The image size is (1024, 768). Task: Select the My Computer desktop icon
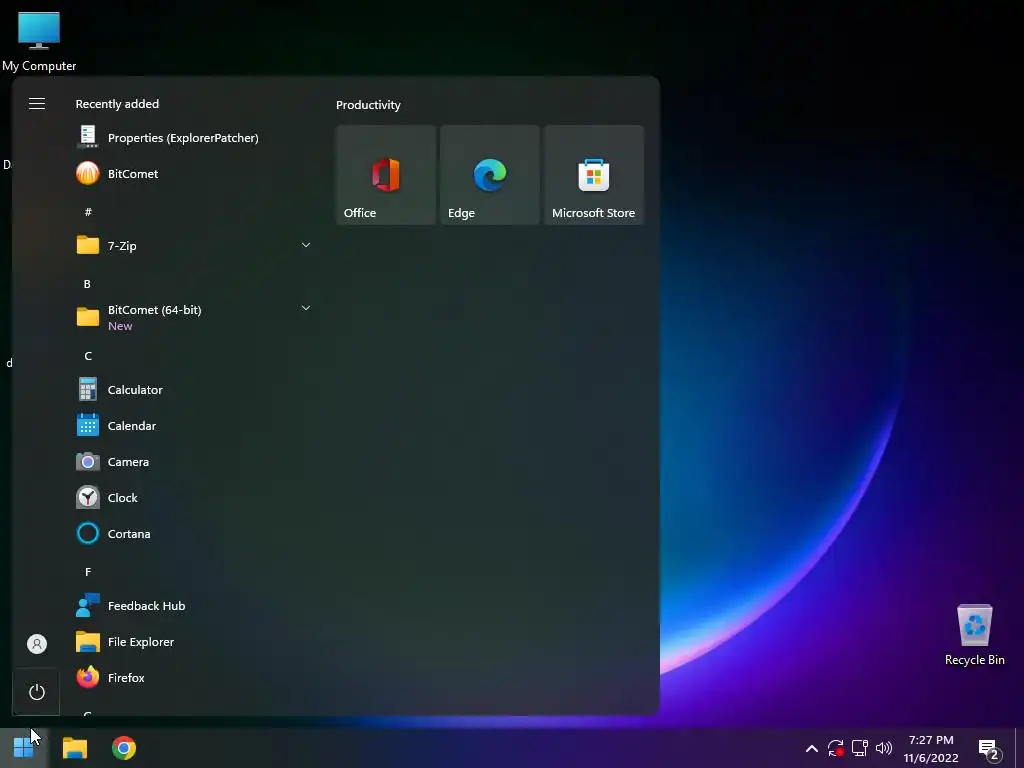(x=39, y=41)
